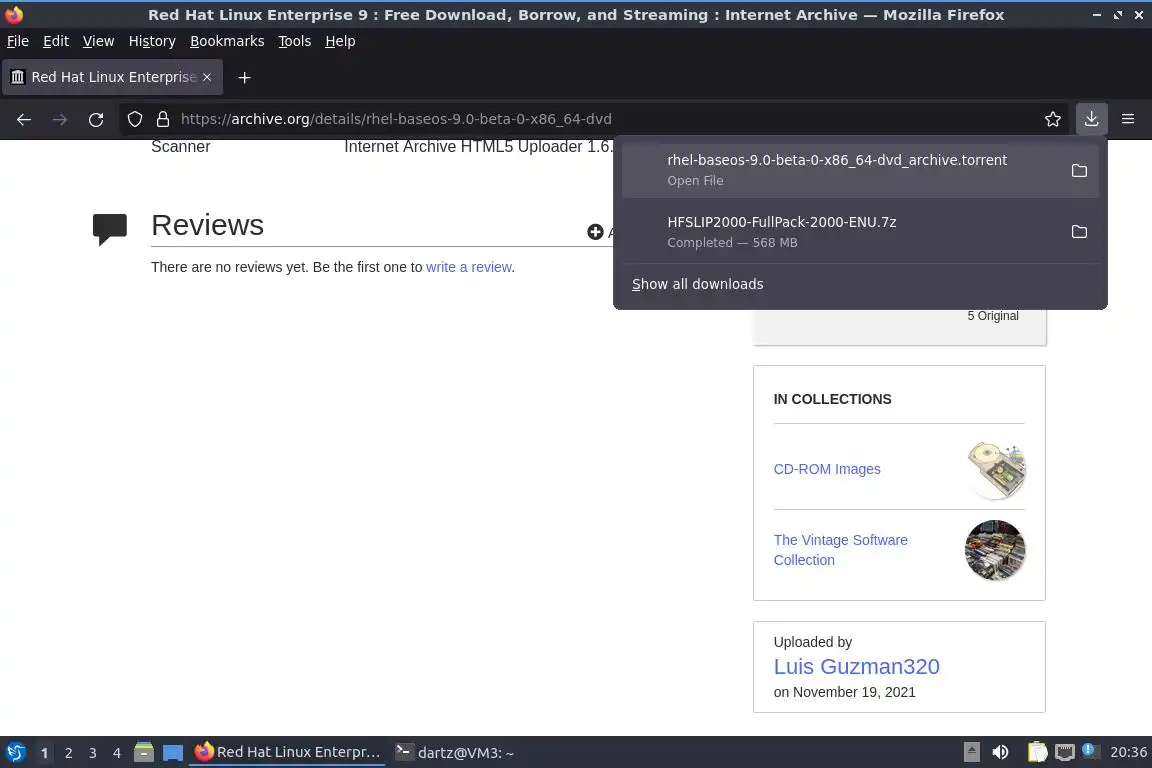Open the Edit menu
This screenshot has width=1152, height=768.
click(x=56, y=41)
